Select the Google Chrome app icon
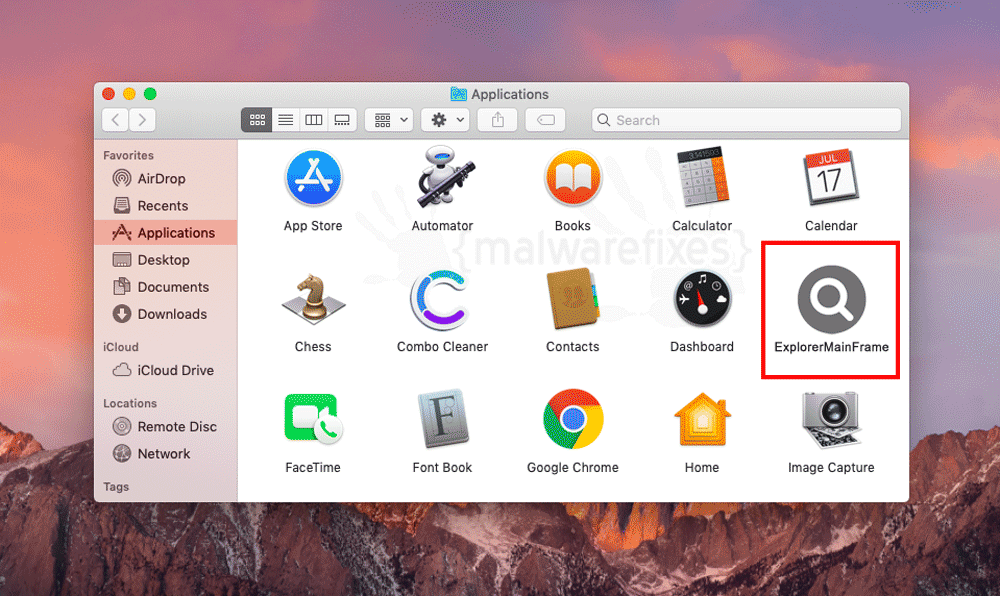1000x596 pixels. [573, 419]
